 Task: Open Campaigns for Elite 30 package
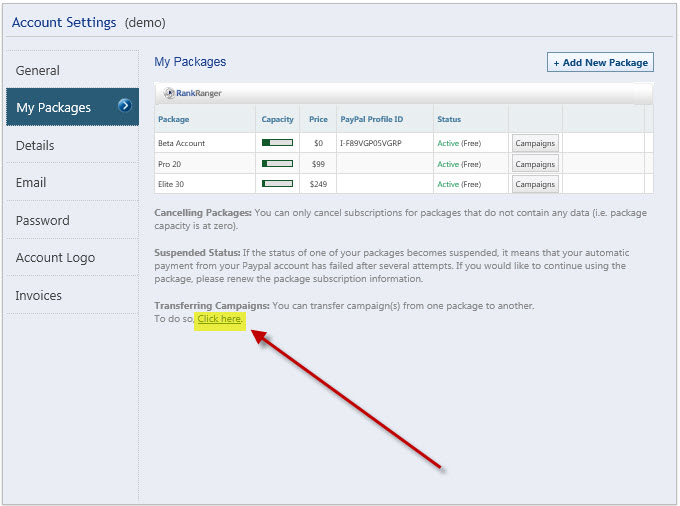click(535, 184)
